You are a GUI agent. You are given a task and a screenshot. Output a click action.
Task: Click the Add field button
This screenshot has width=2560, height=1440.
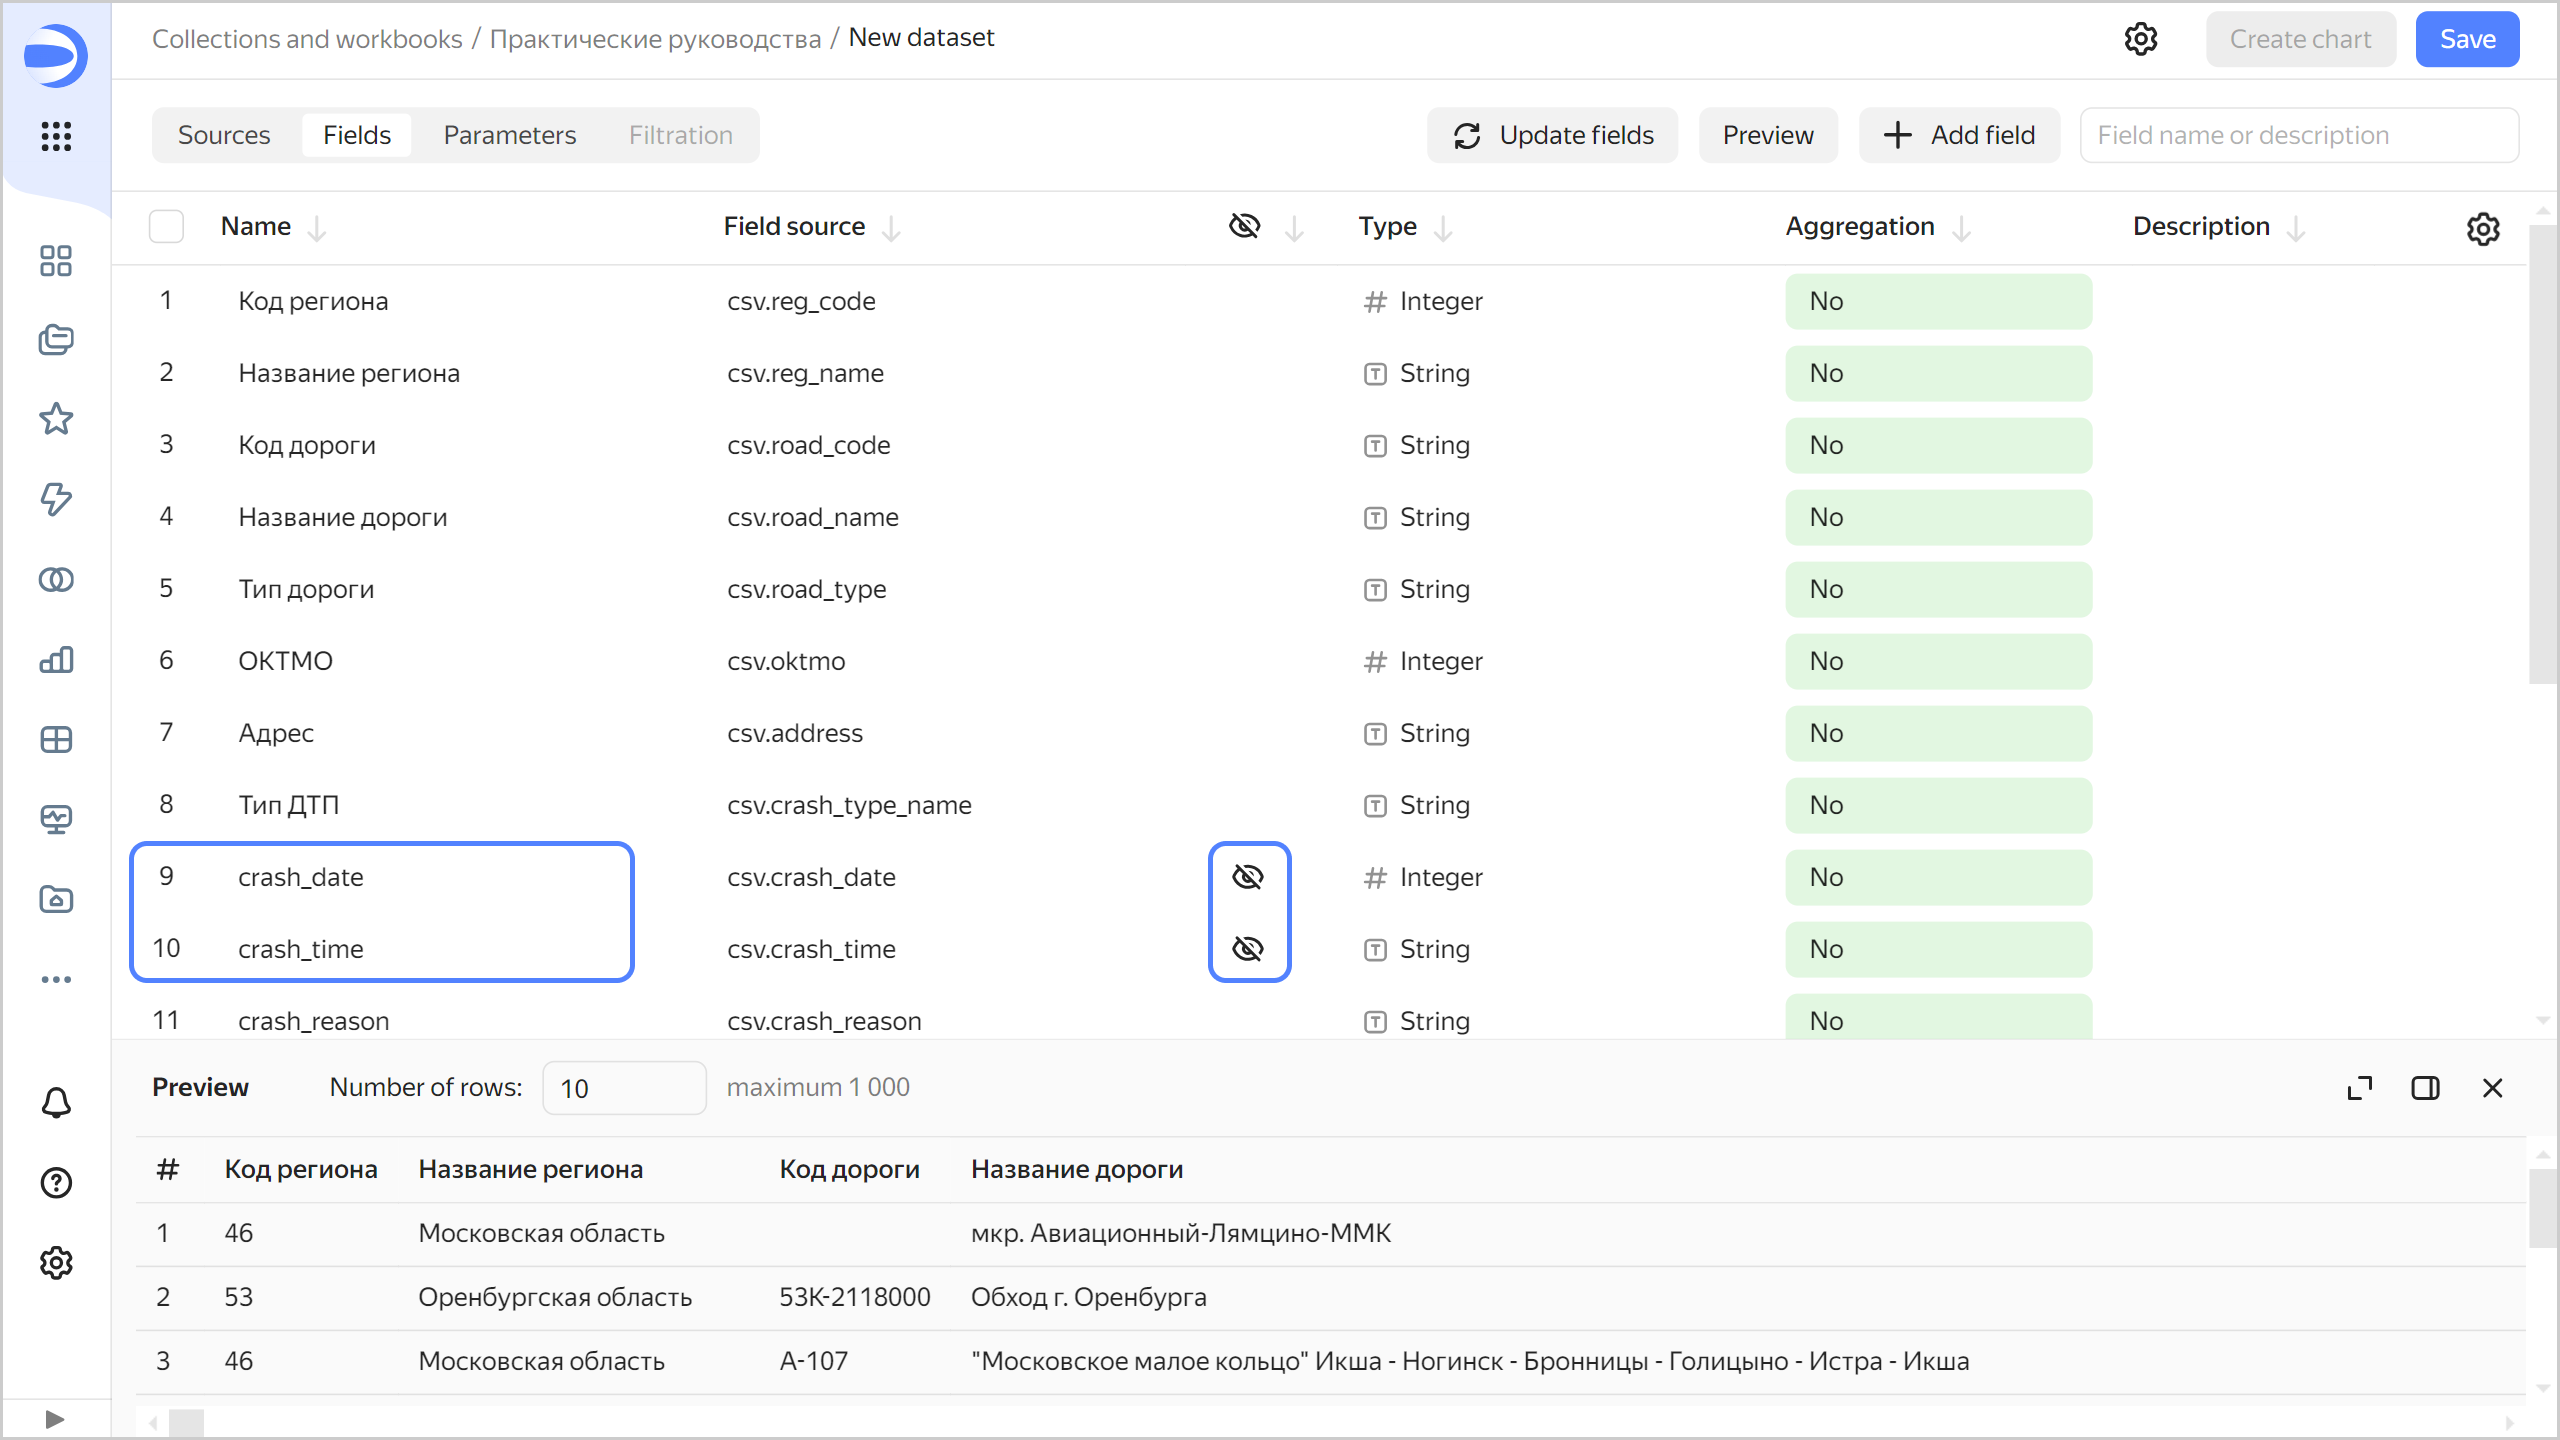(1959, 135)
